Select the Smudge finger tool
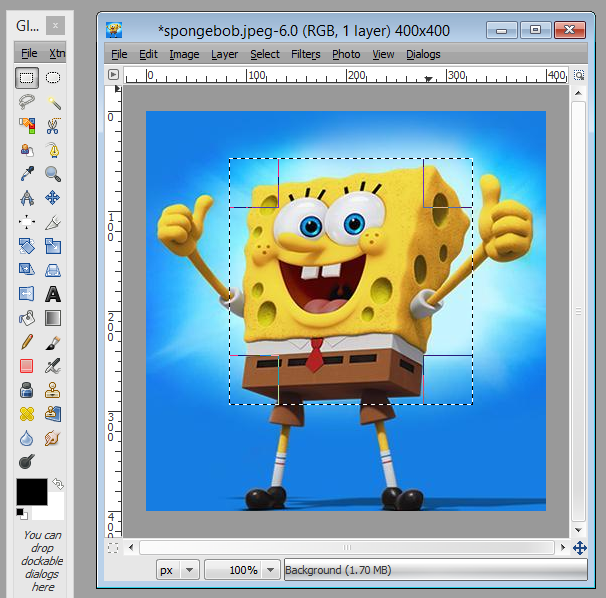This screenshot has height=598, width=606. click(53, 438)
